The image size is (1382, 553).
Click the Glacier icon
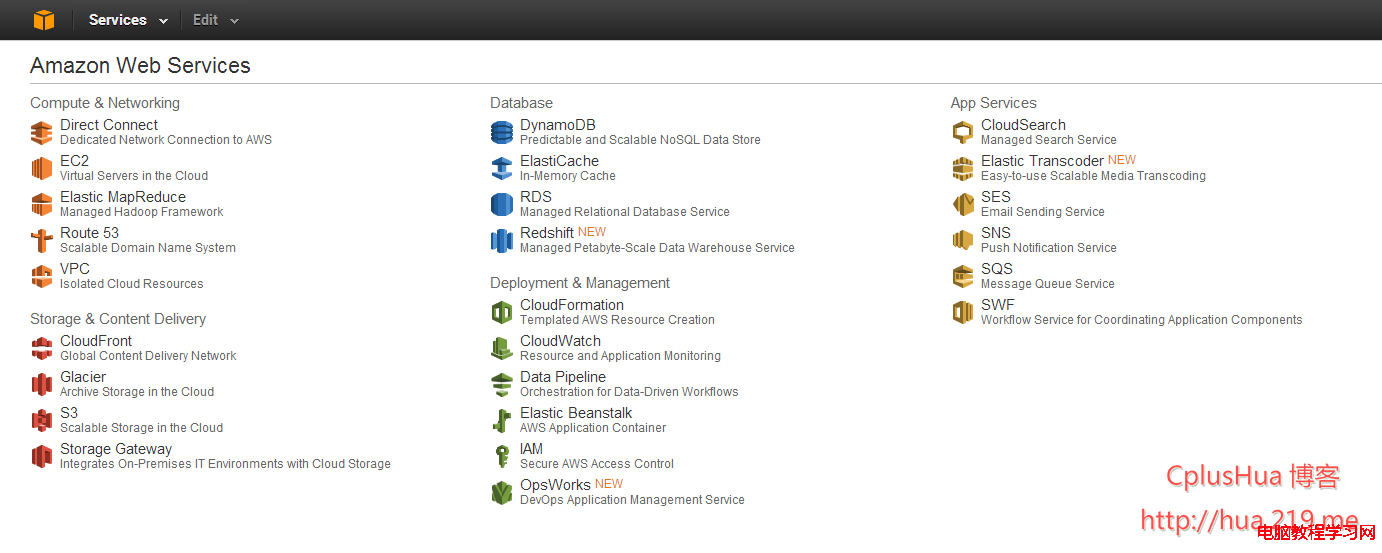[x=41, y=384]
